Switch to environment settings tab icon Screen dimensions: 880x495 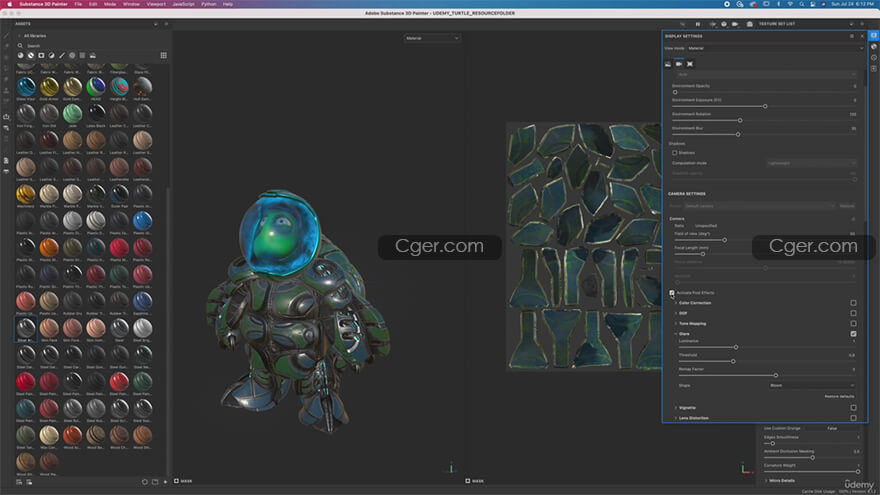point(668,64)
